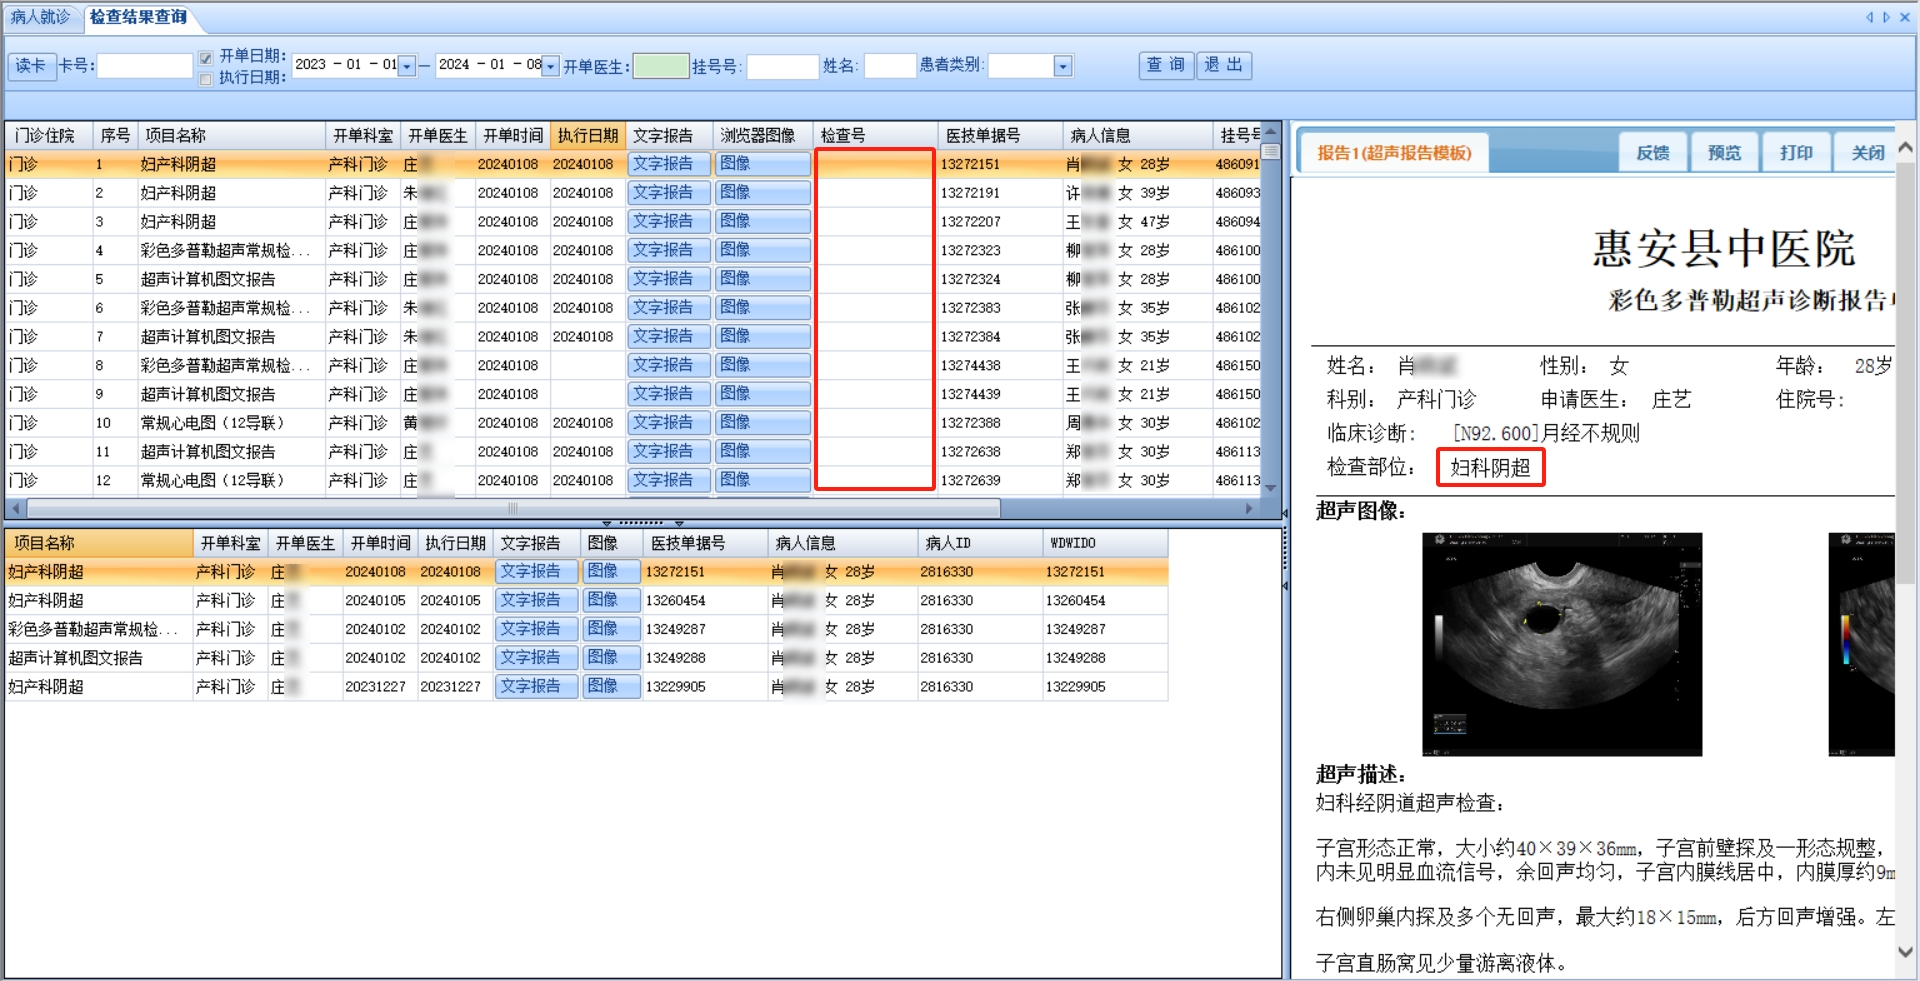Select 超声计算机图文报告 row in lower table

point(586,658)
